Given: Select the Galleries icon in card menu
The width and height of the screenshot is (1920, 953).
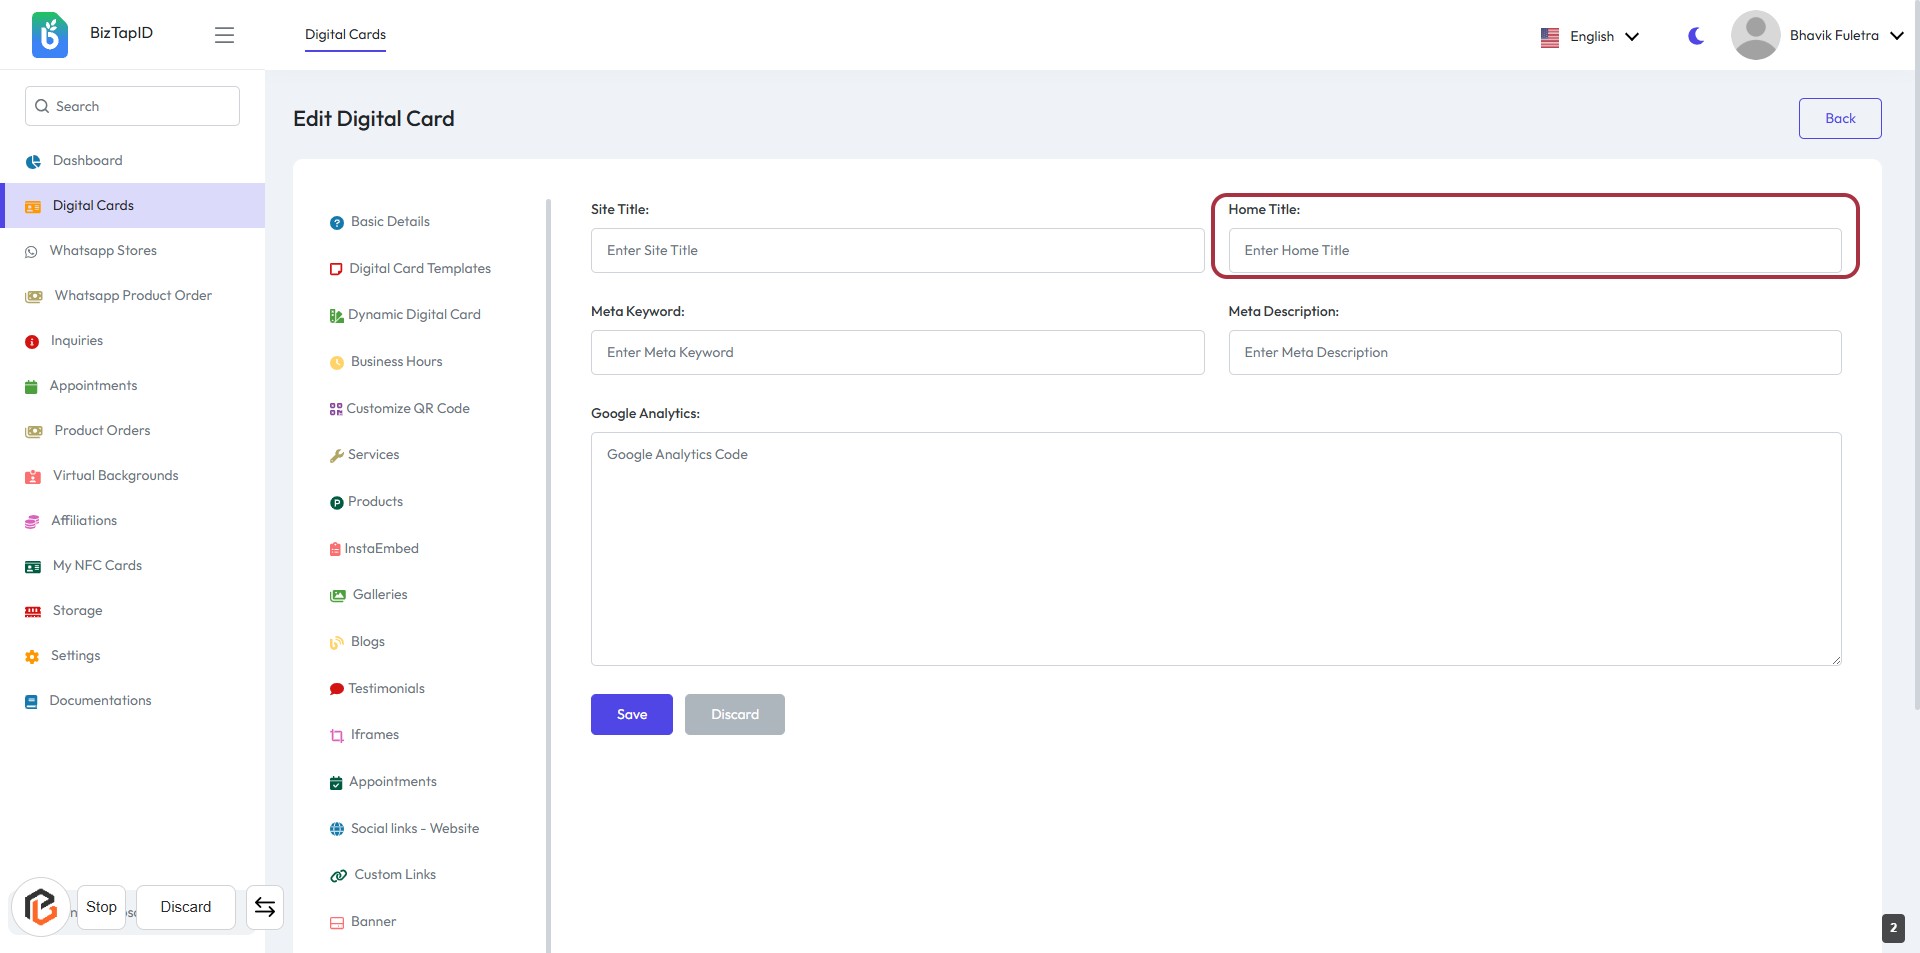Looking at the screenshot, I should pyautogui.click(x=338, y=596).
